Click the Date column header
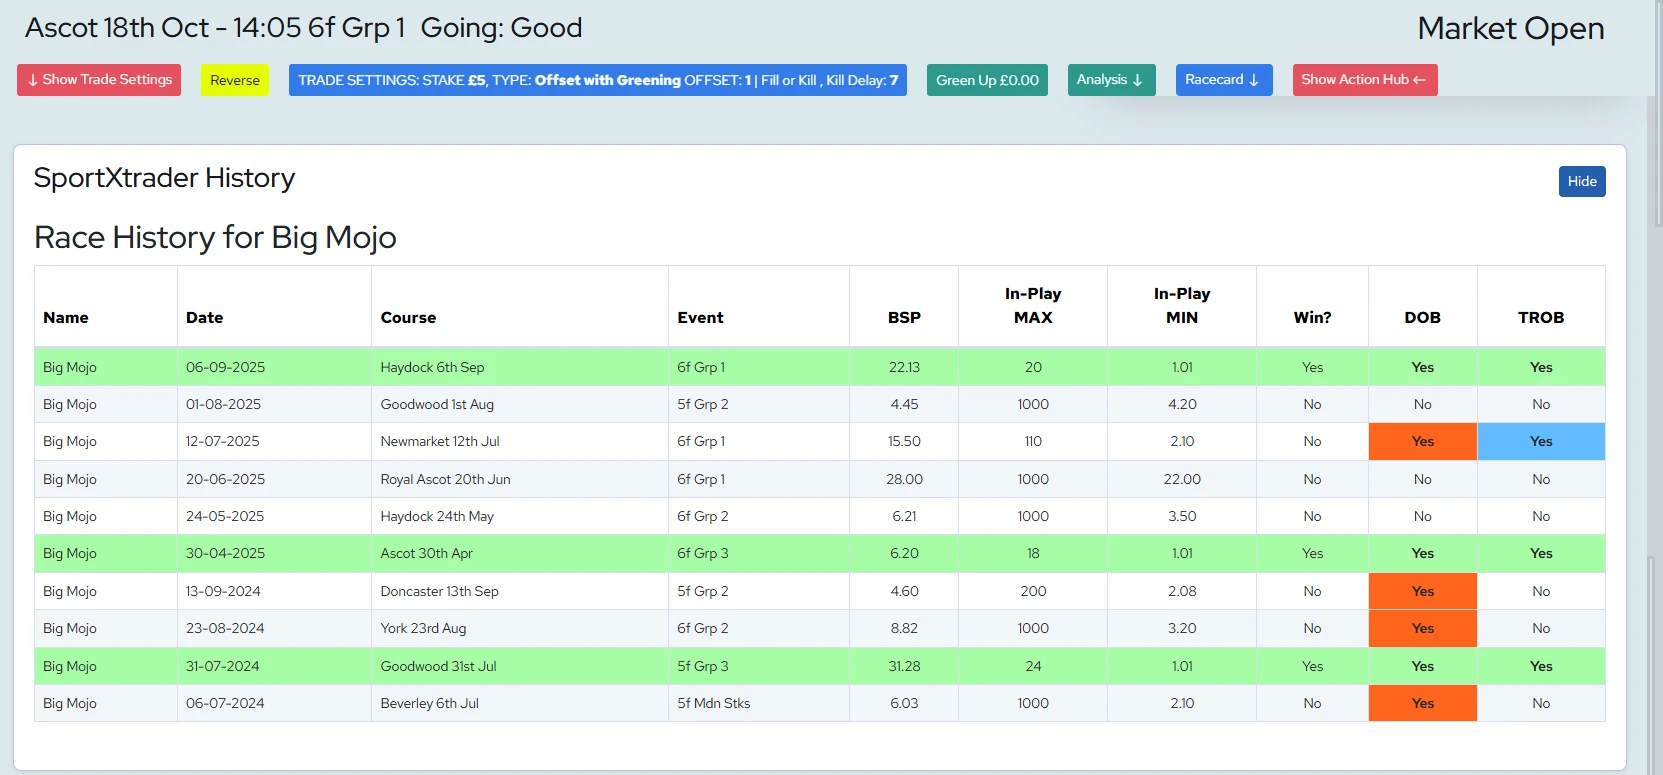Image resolution: width=1663 pixels, height=775 pixels. 205,317
